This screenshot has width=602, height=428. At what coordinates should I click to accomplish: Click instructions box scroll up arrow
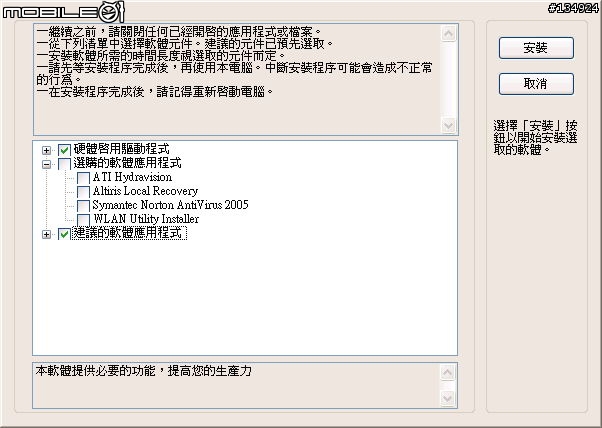(x=448, y=34)
